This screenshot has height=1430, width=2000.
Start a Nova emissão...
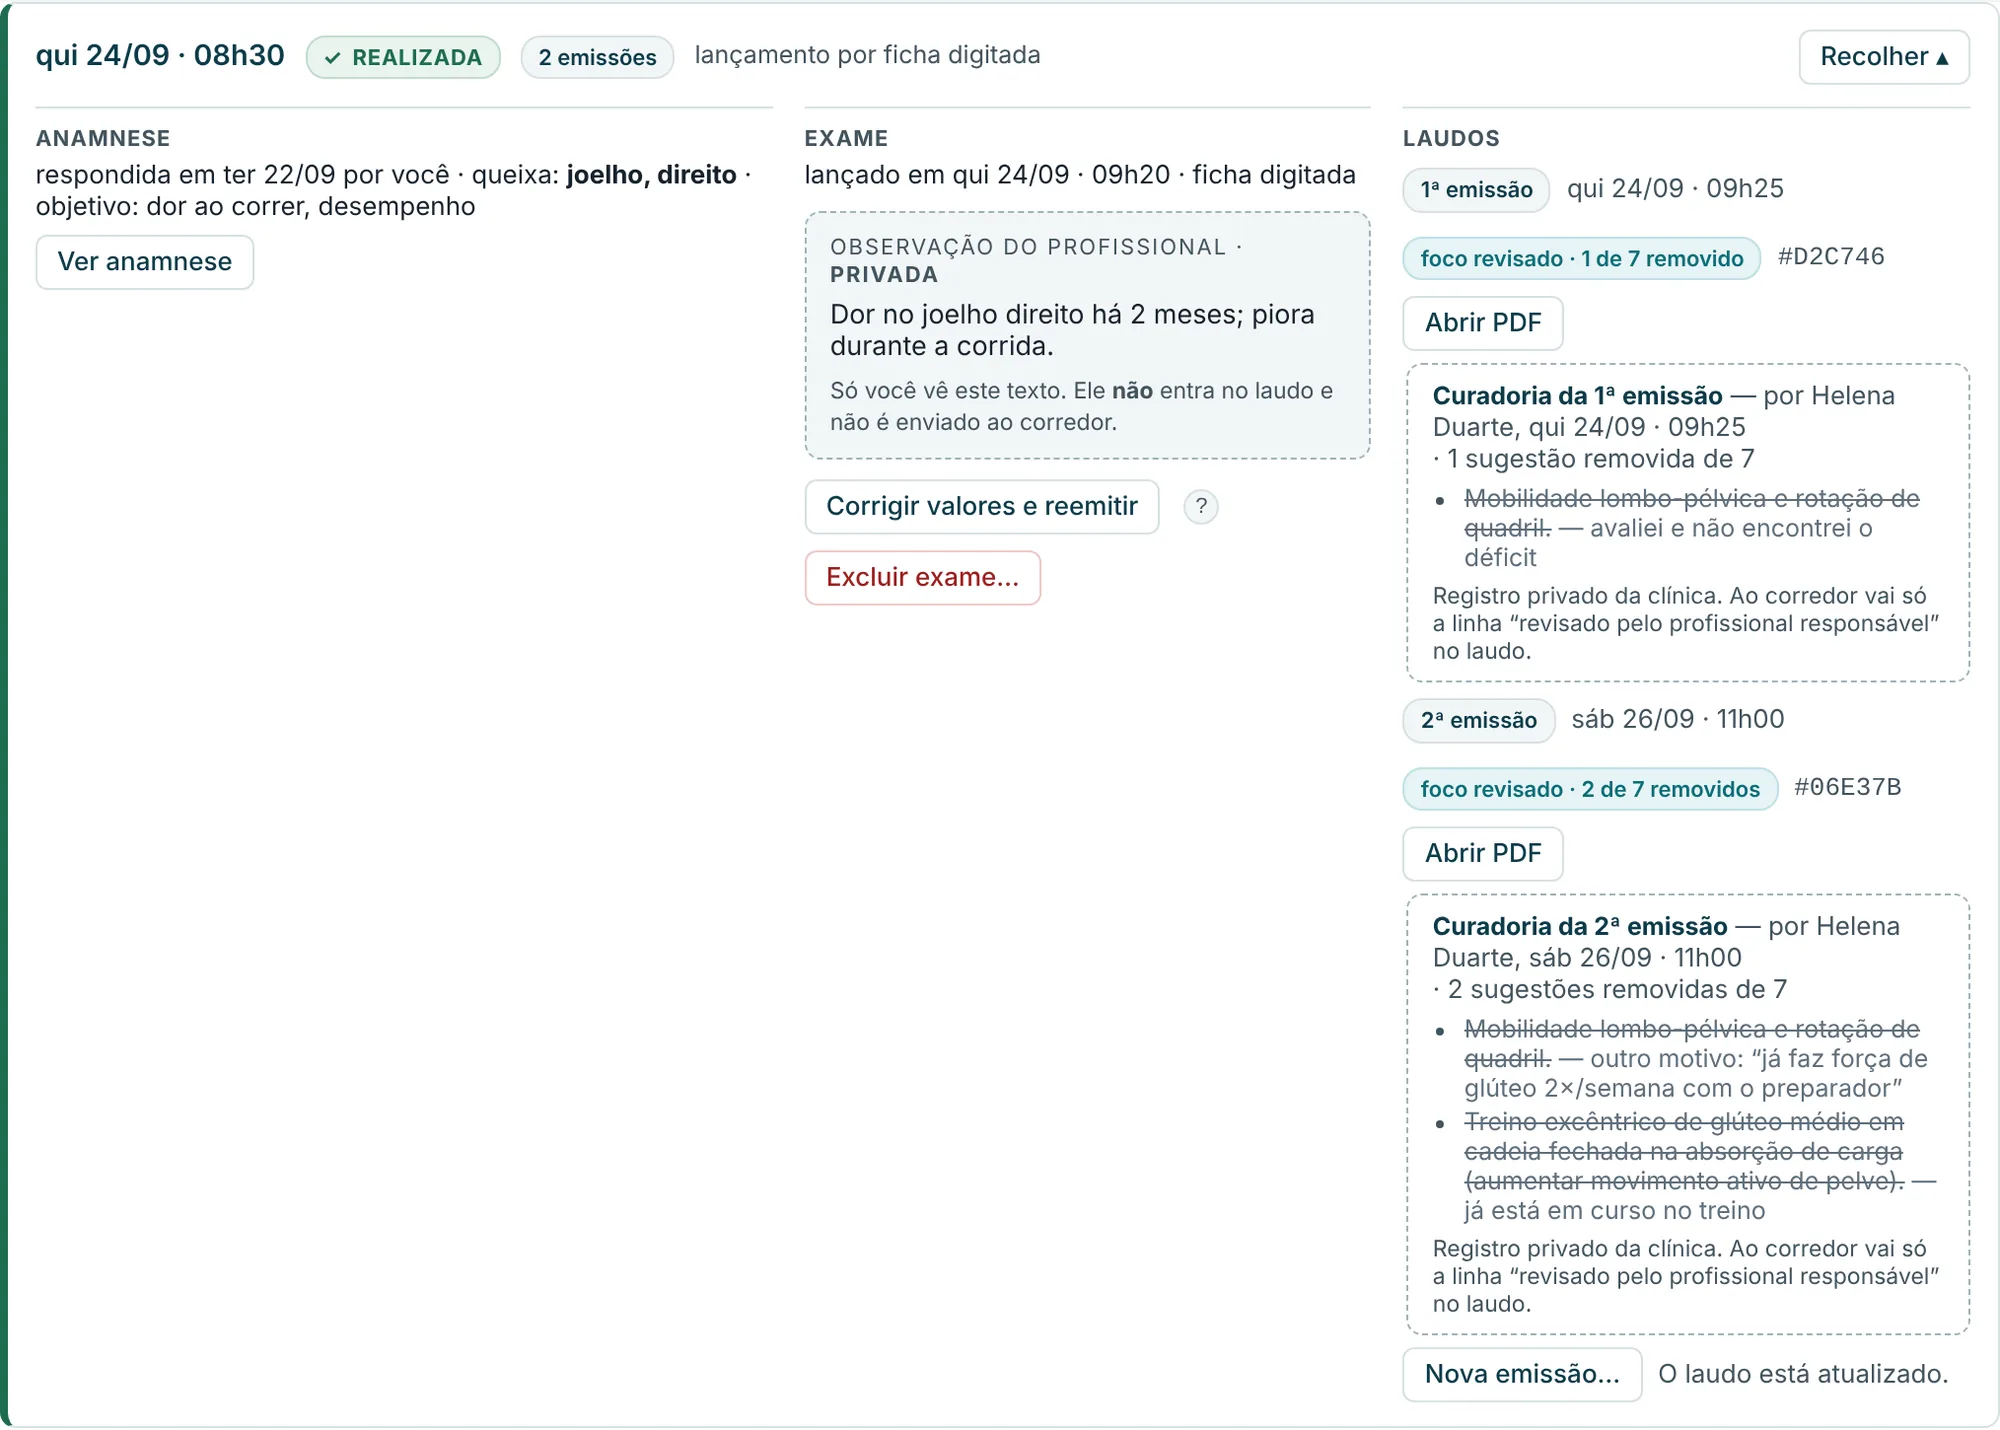(1522, 1375)
